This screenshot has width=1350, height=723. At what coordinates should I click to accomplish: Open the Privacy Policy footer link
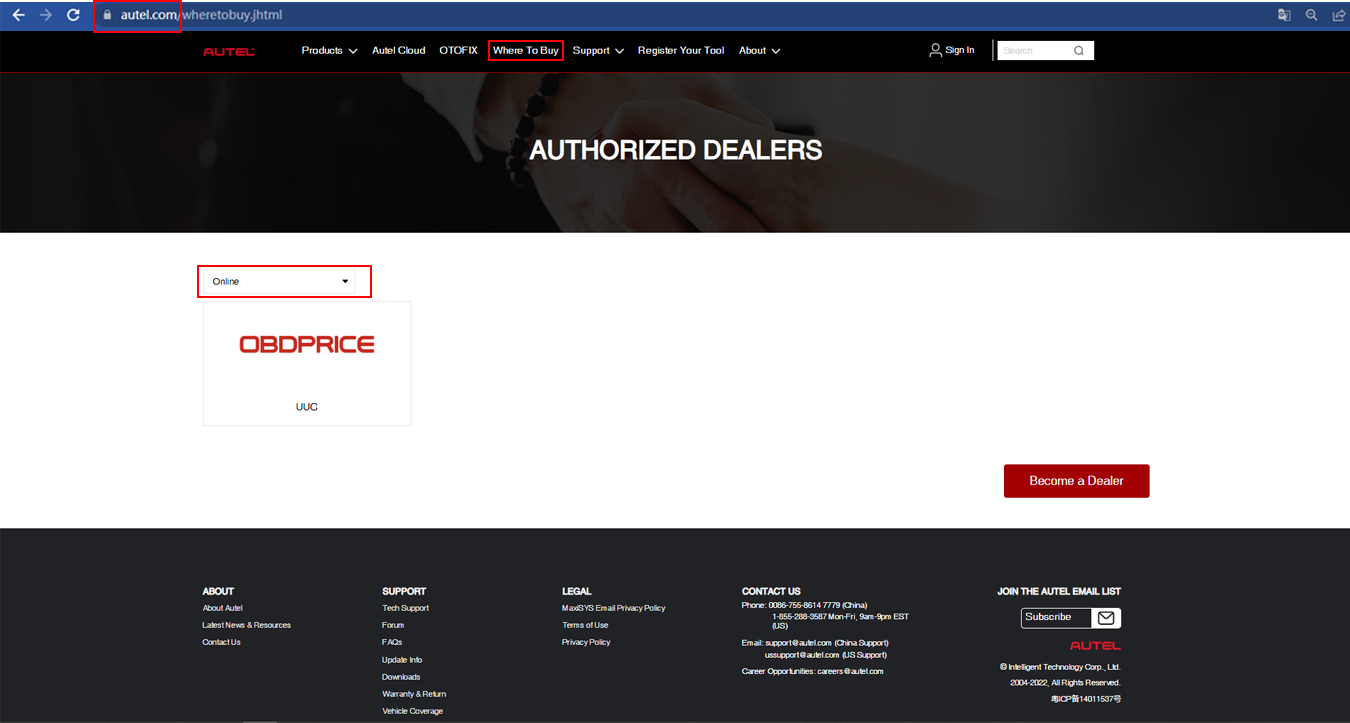pyautogui.click(x=586, y=642)
